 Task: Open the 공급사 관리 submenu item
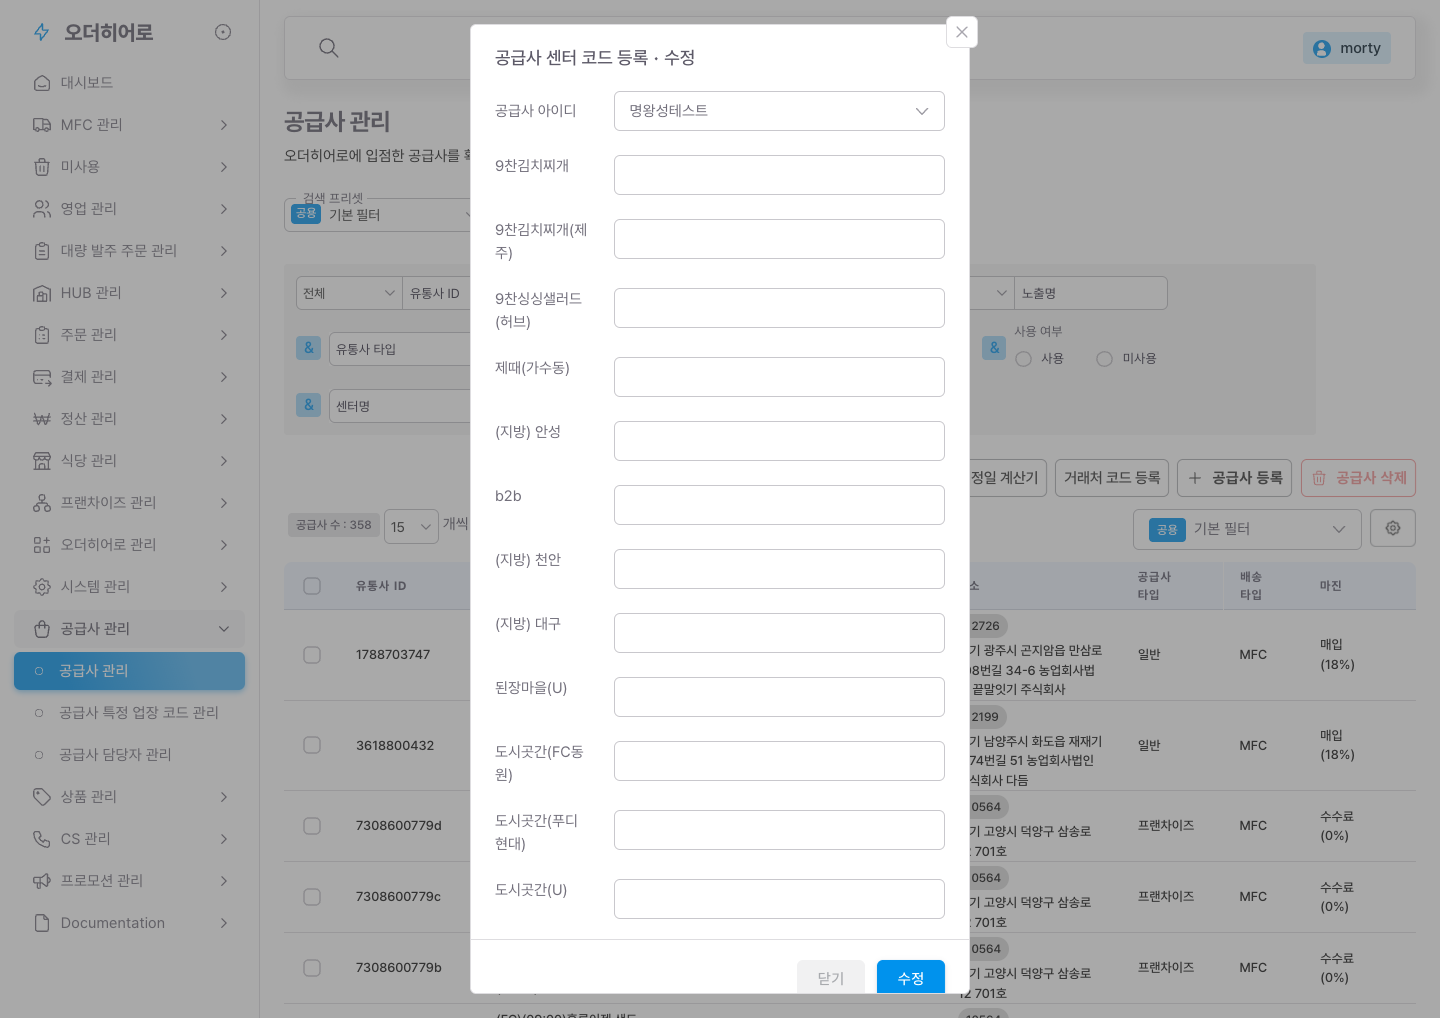tap(130, 671)
